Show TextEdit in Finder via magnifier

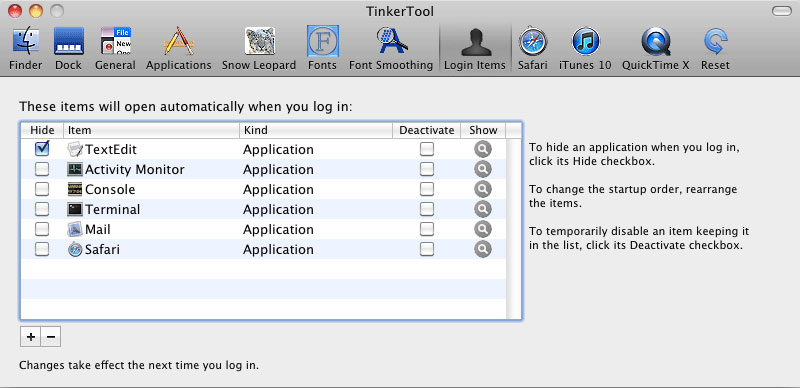point(482,149)
